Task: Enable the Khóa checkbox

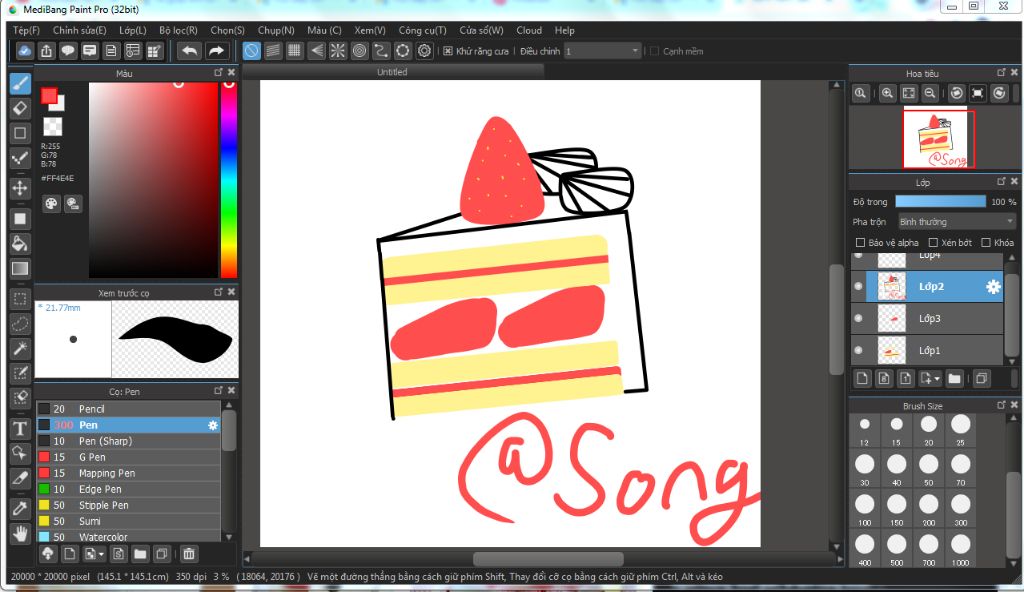Action: click(x=986, y=242)
